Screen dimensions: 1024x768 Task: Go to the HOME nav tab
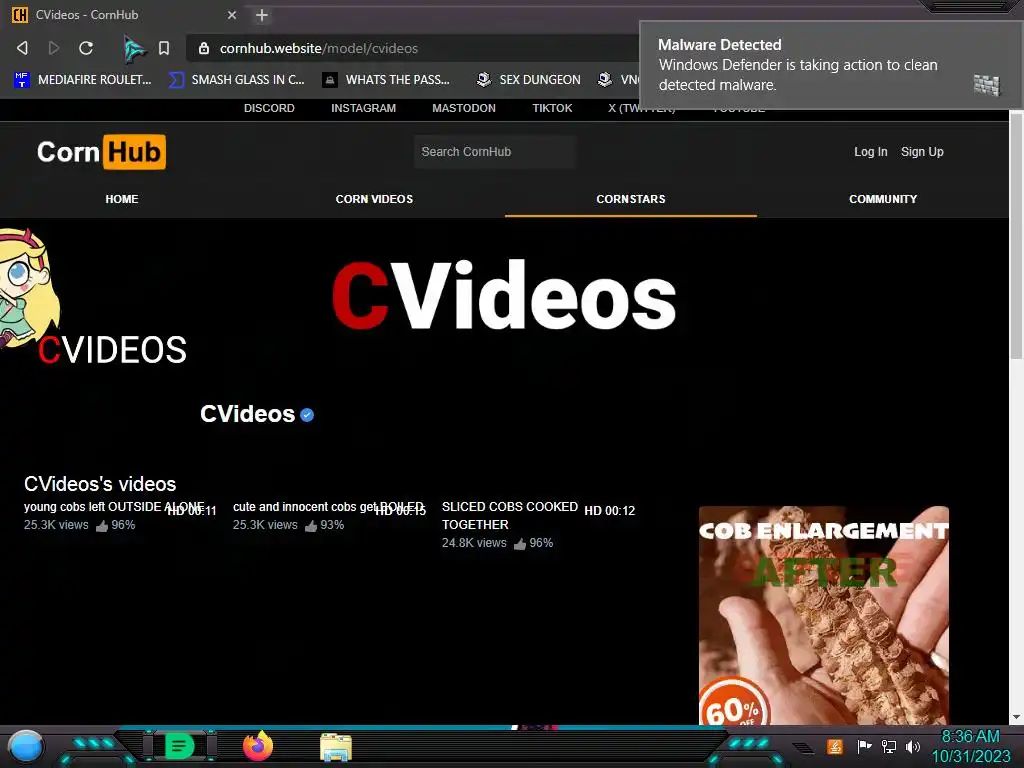(122, 199)
